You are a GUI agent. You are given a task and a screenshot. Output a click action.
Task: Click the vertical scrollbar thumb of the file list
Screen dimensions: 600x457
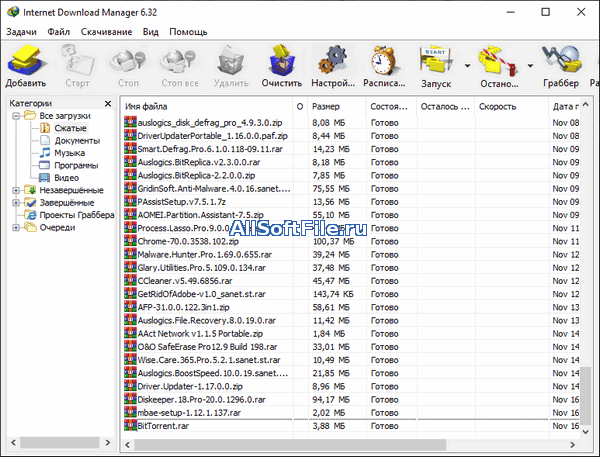click(x=585, y=395)
